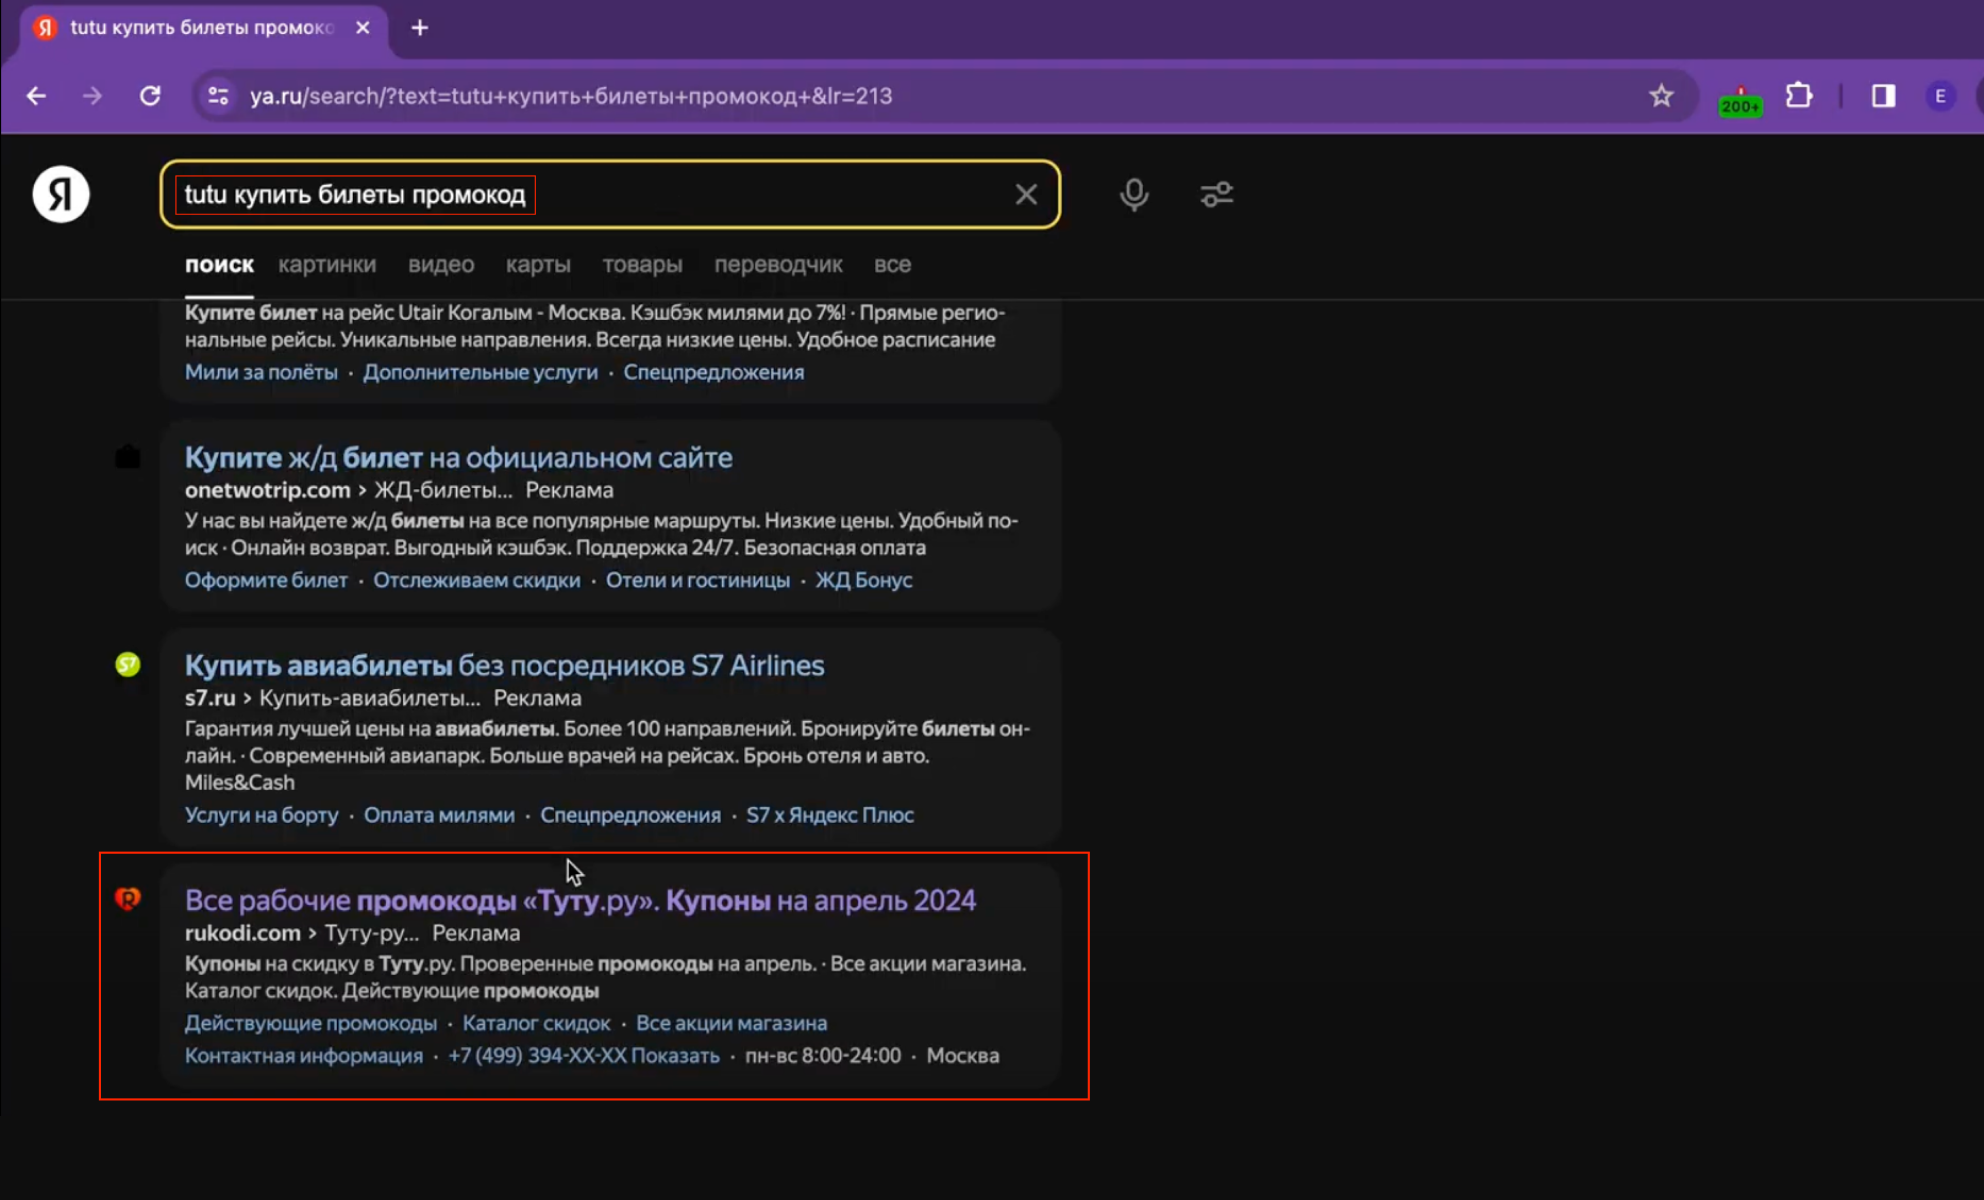Open S7 Спецпредложения link
Image resolution: width=1984 pixels, height=1200 pixels.
(x=630, y=815)
